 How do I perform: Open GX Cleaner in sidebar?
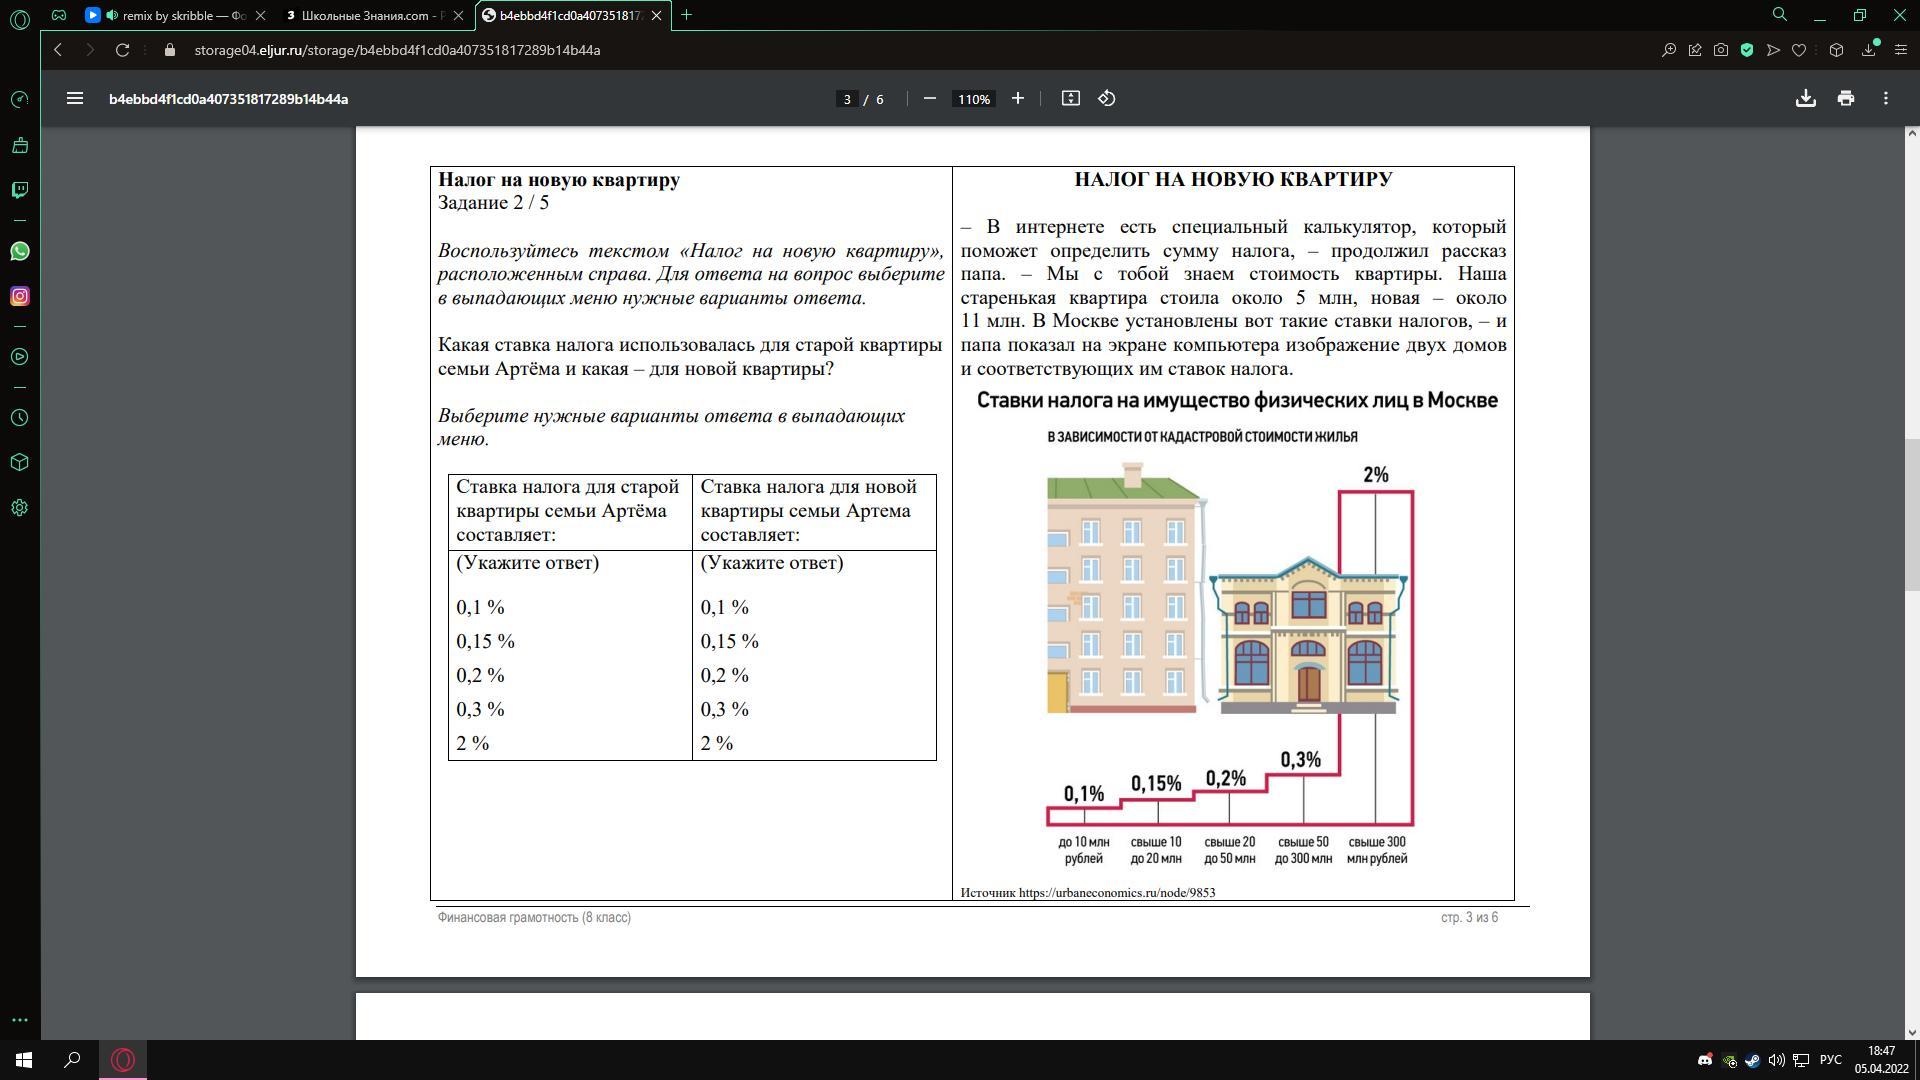tap(19, 146)
